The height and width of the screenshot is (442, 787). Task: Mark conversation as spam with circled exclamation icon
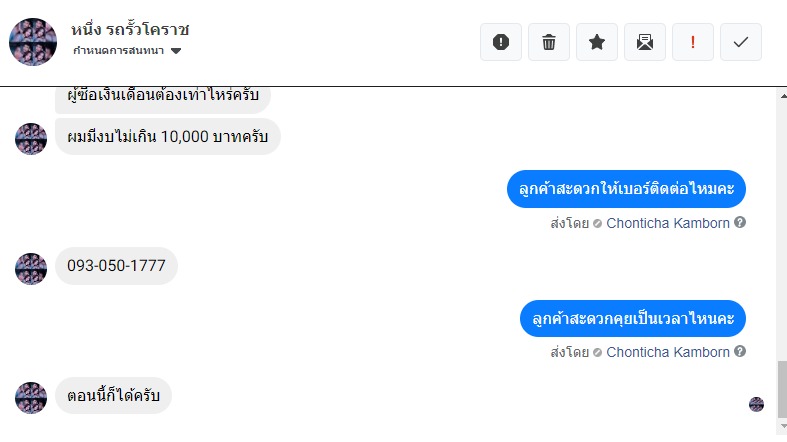pos(501,42)
